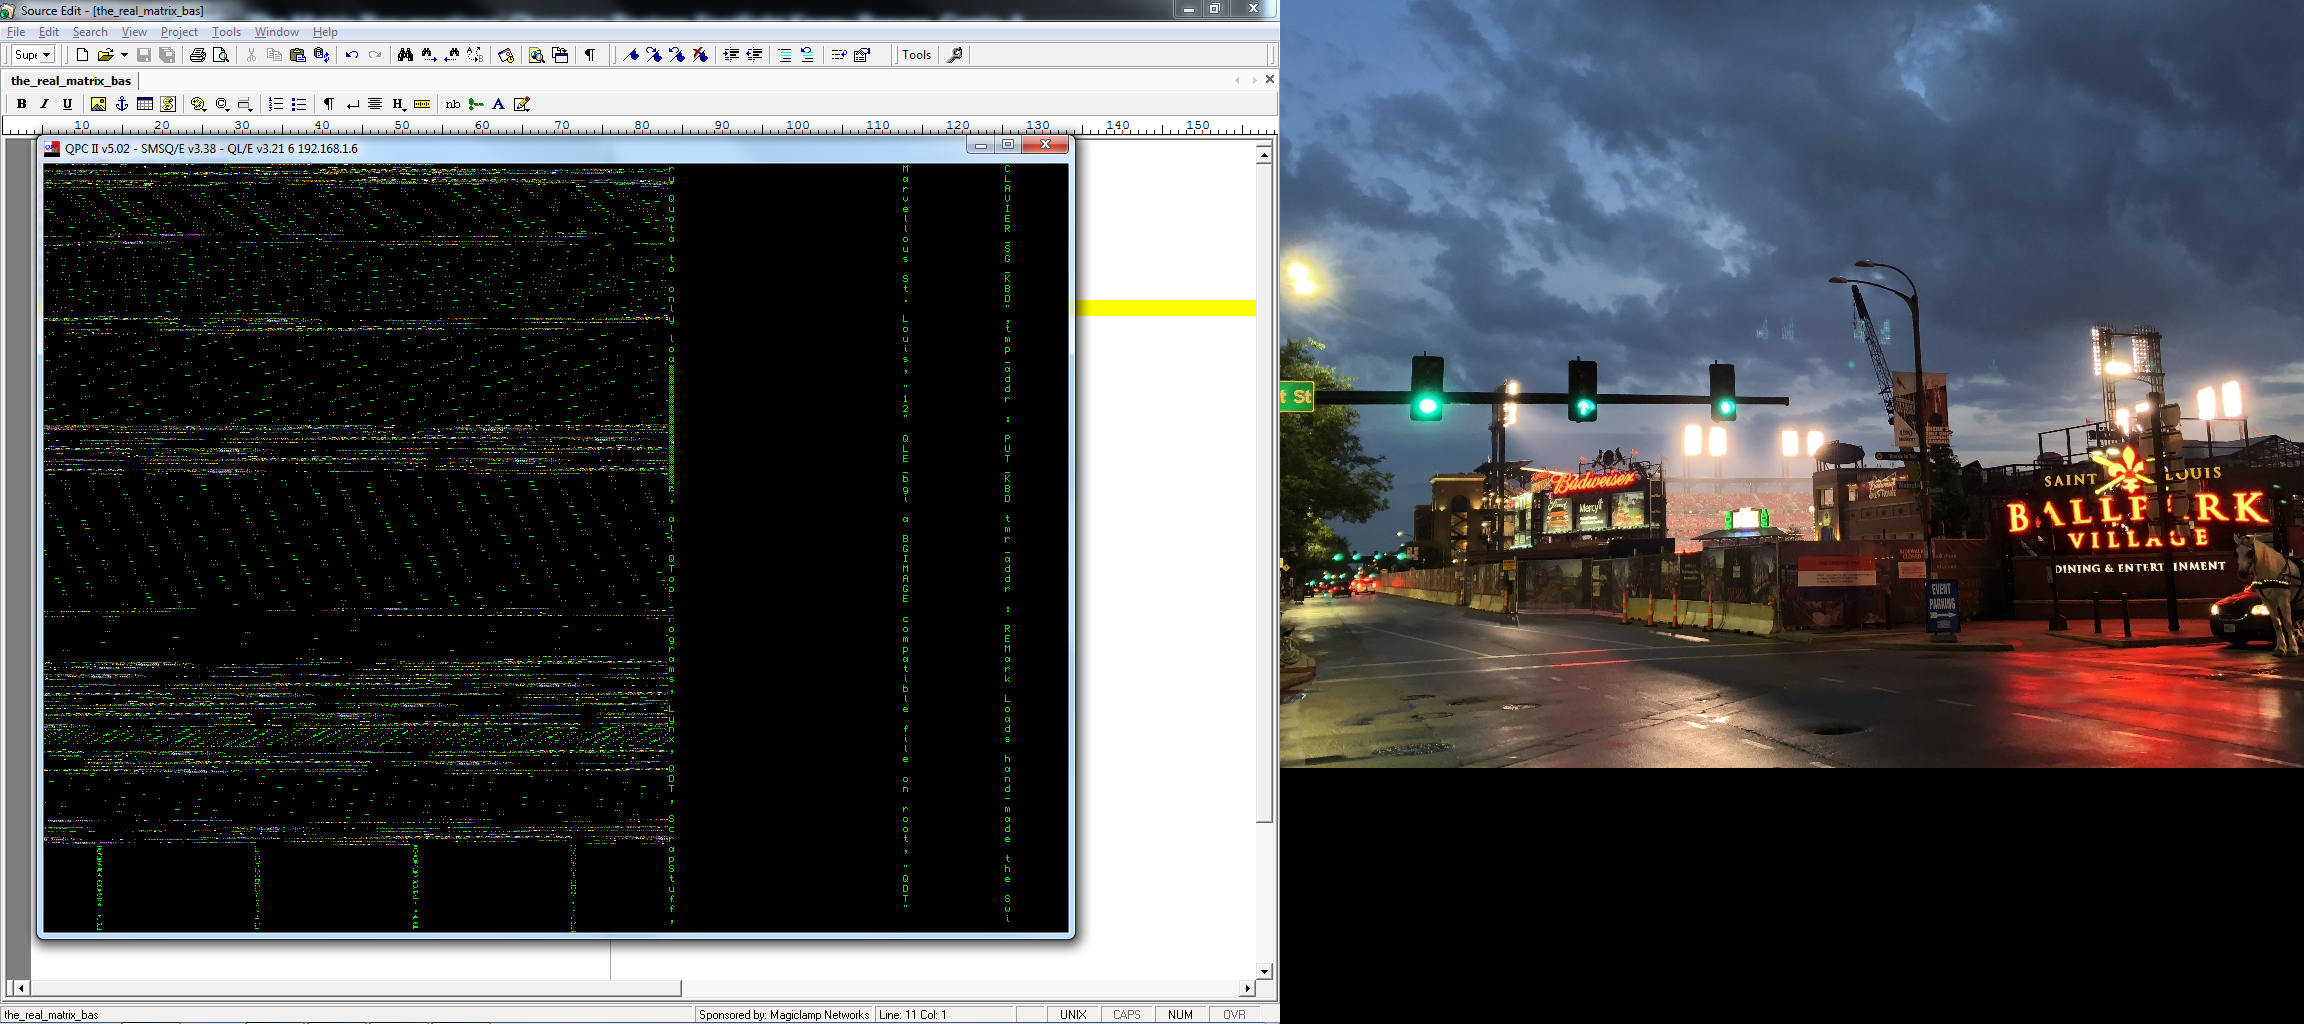
Task: Click the Increase Indent icon
Action: (731, 55)
